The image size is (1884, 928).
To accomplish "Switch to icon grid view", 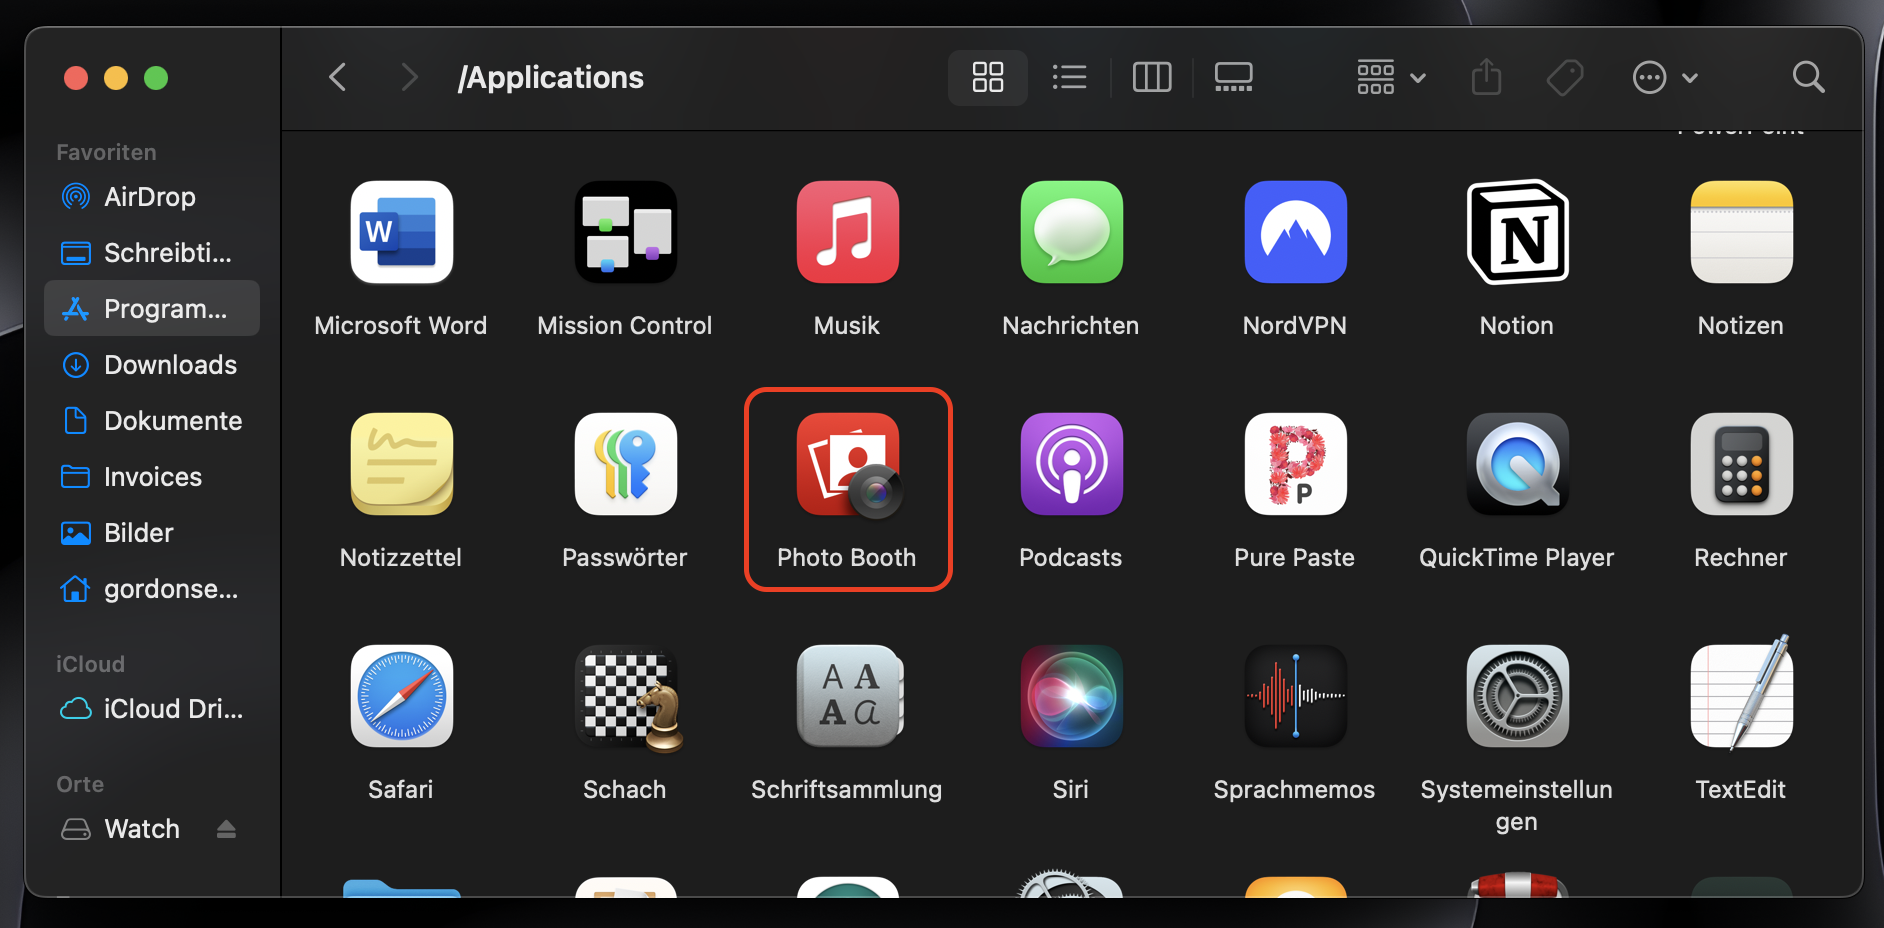I will click(x=988, y=77).
